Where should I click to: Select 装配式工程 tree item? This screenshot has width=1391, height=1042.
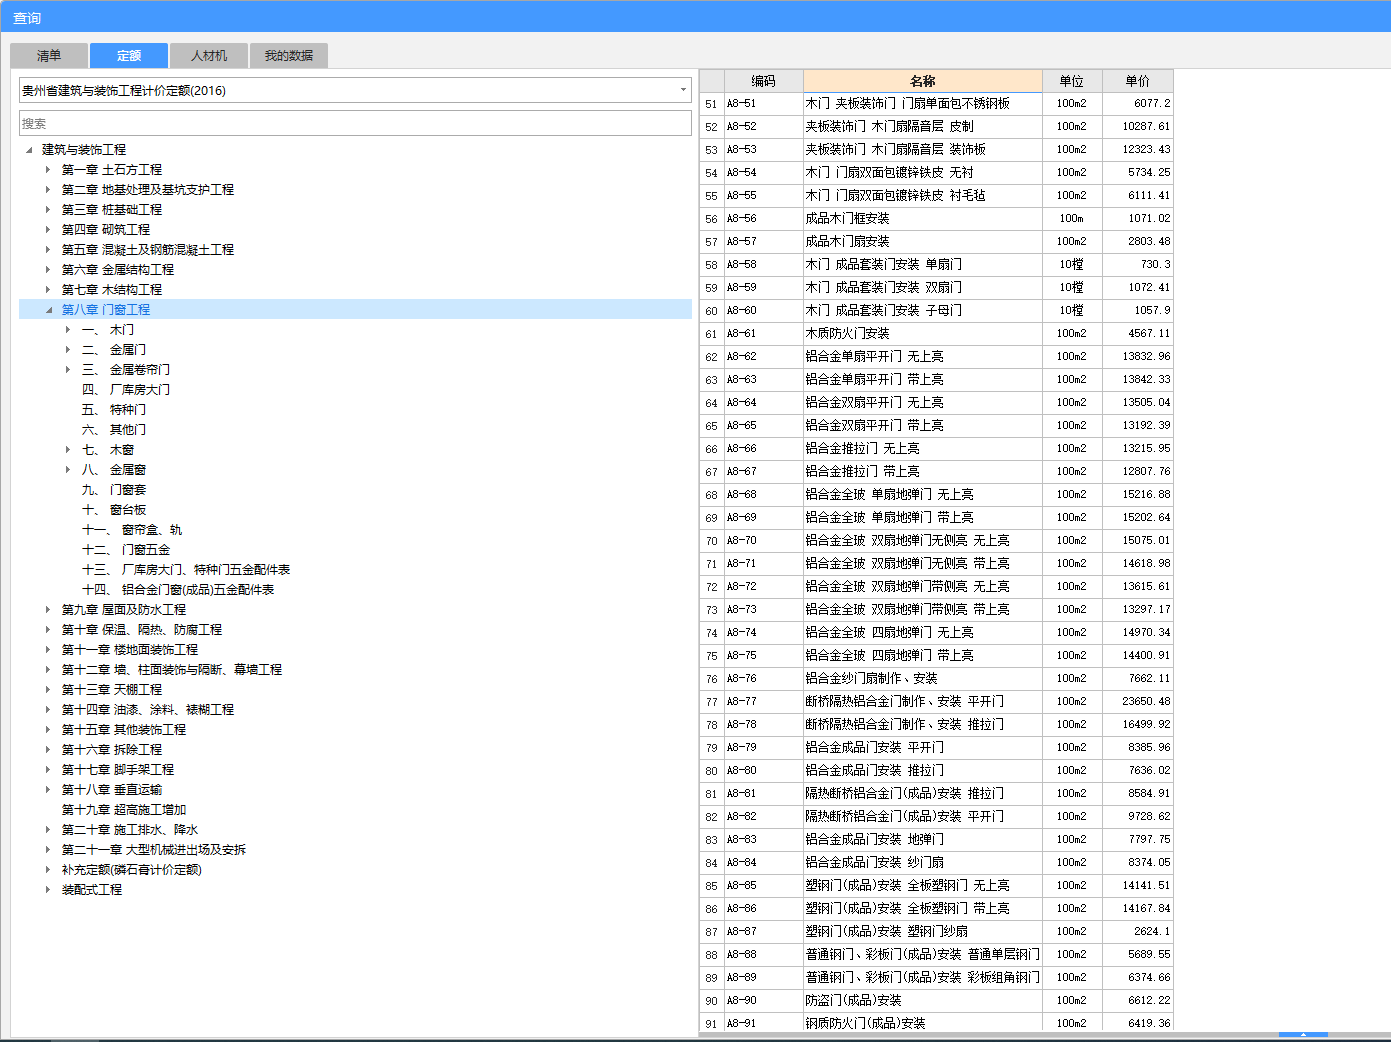(92, 890)
